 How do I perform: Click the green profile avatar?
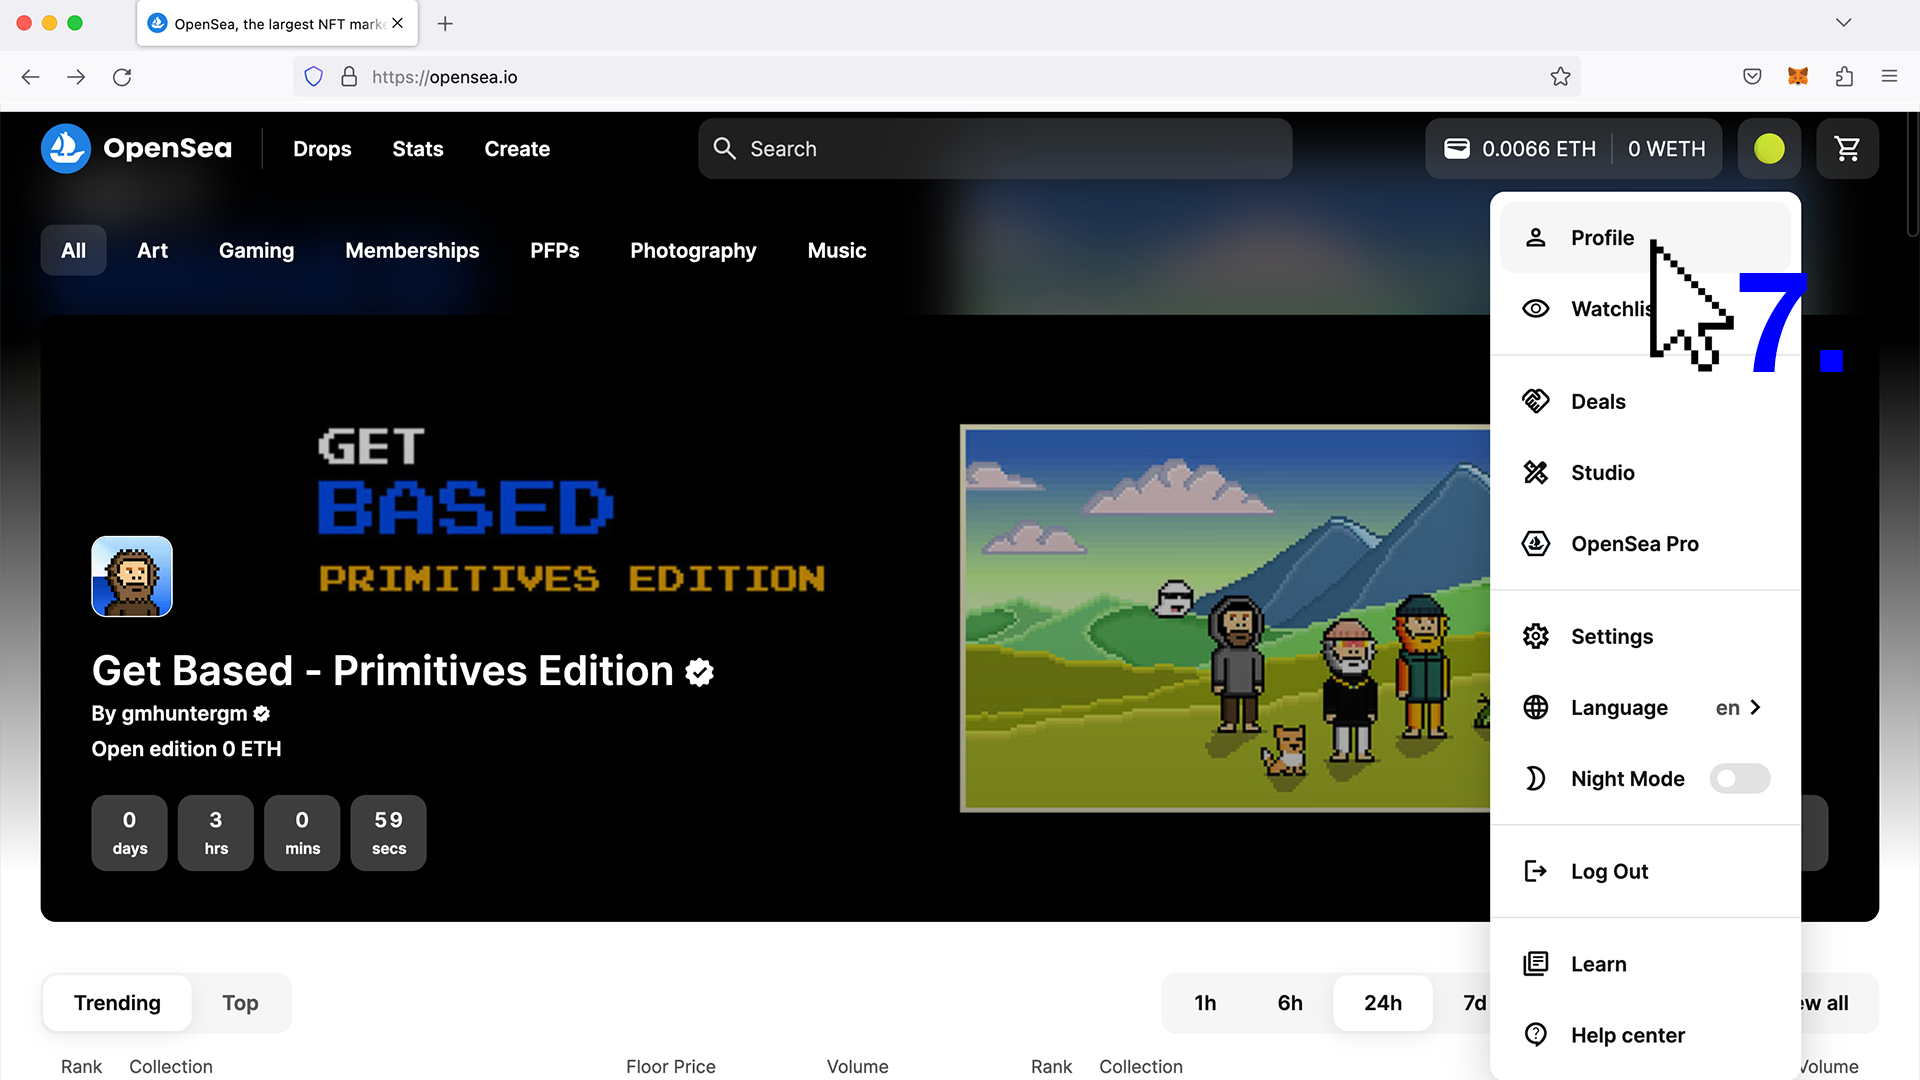coord(1769,149)
